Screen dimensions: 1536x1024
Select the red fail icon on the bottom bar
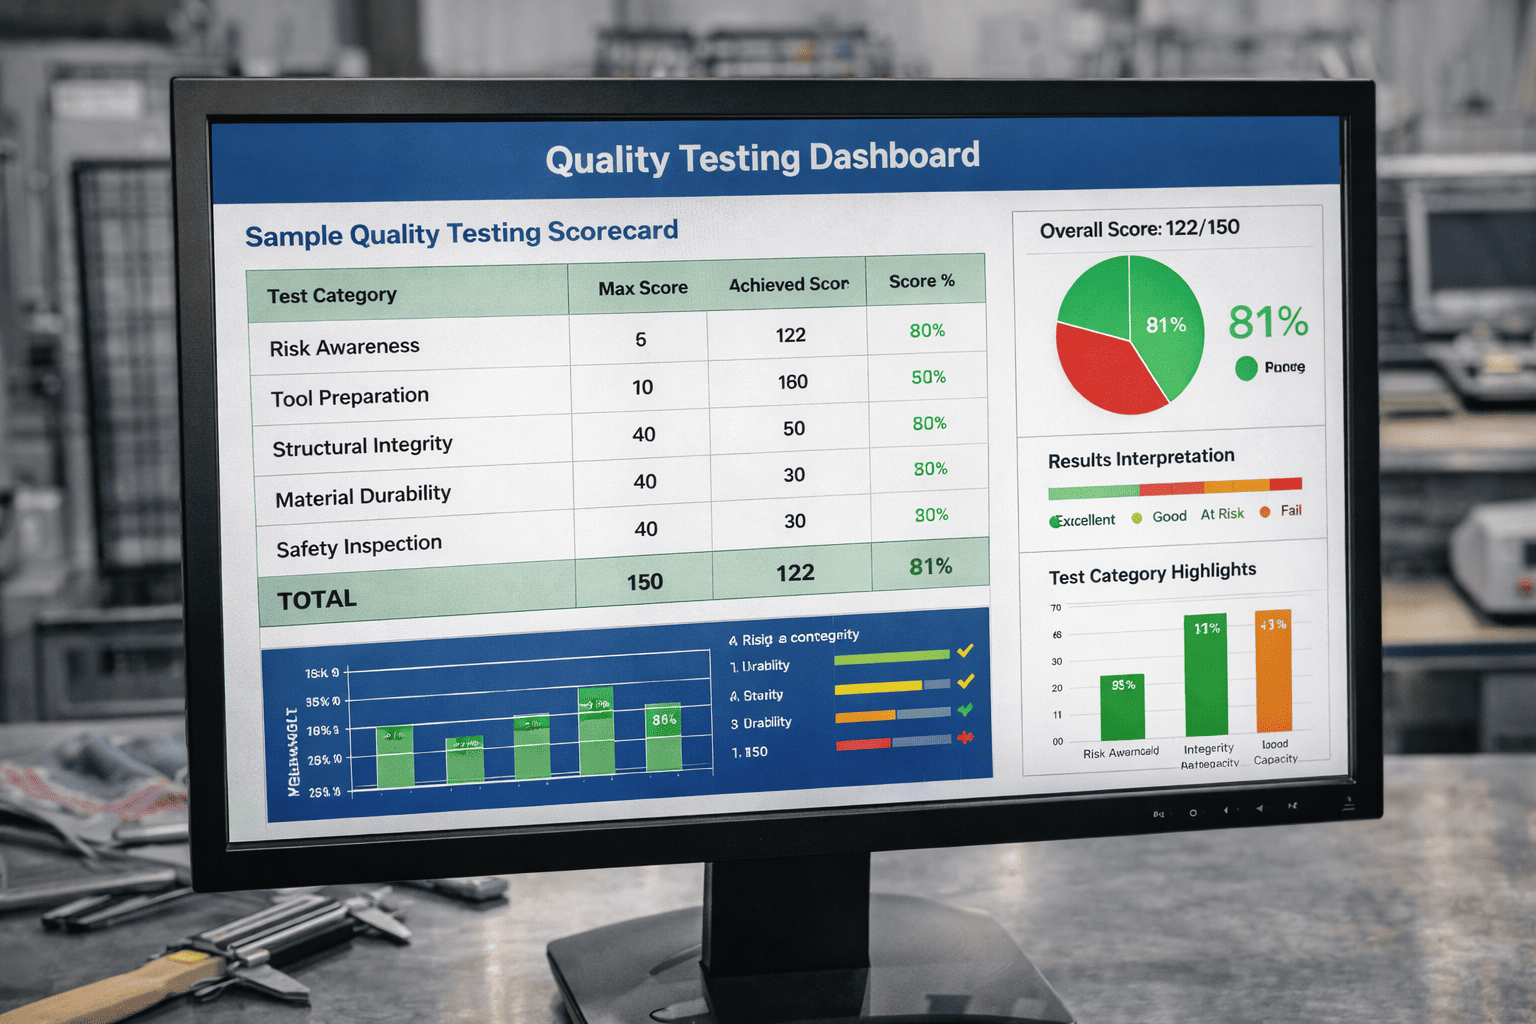(965, 738)
